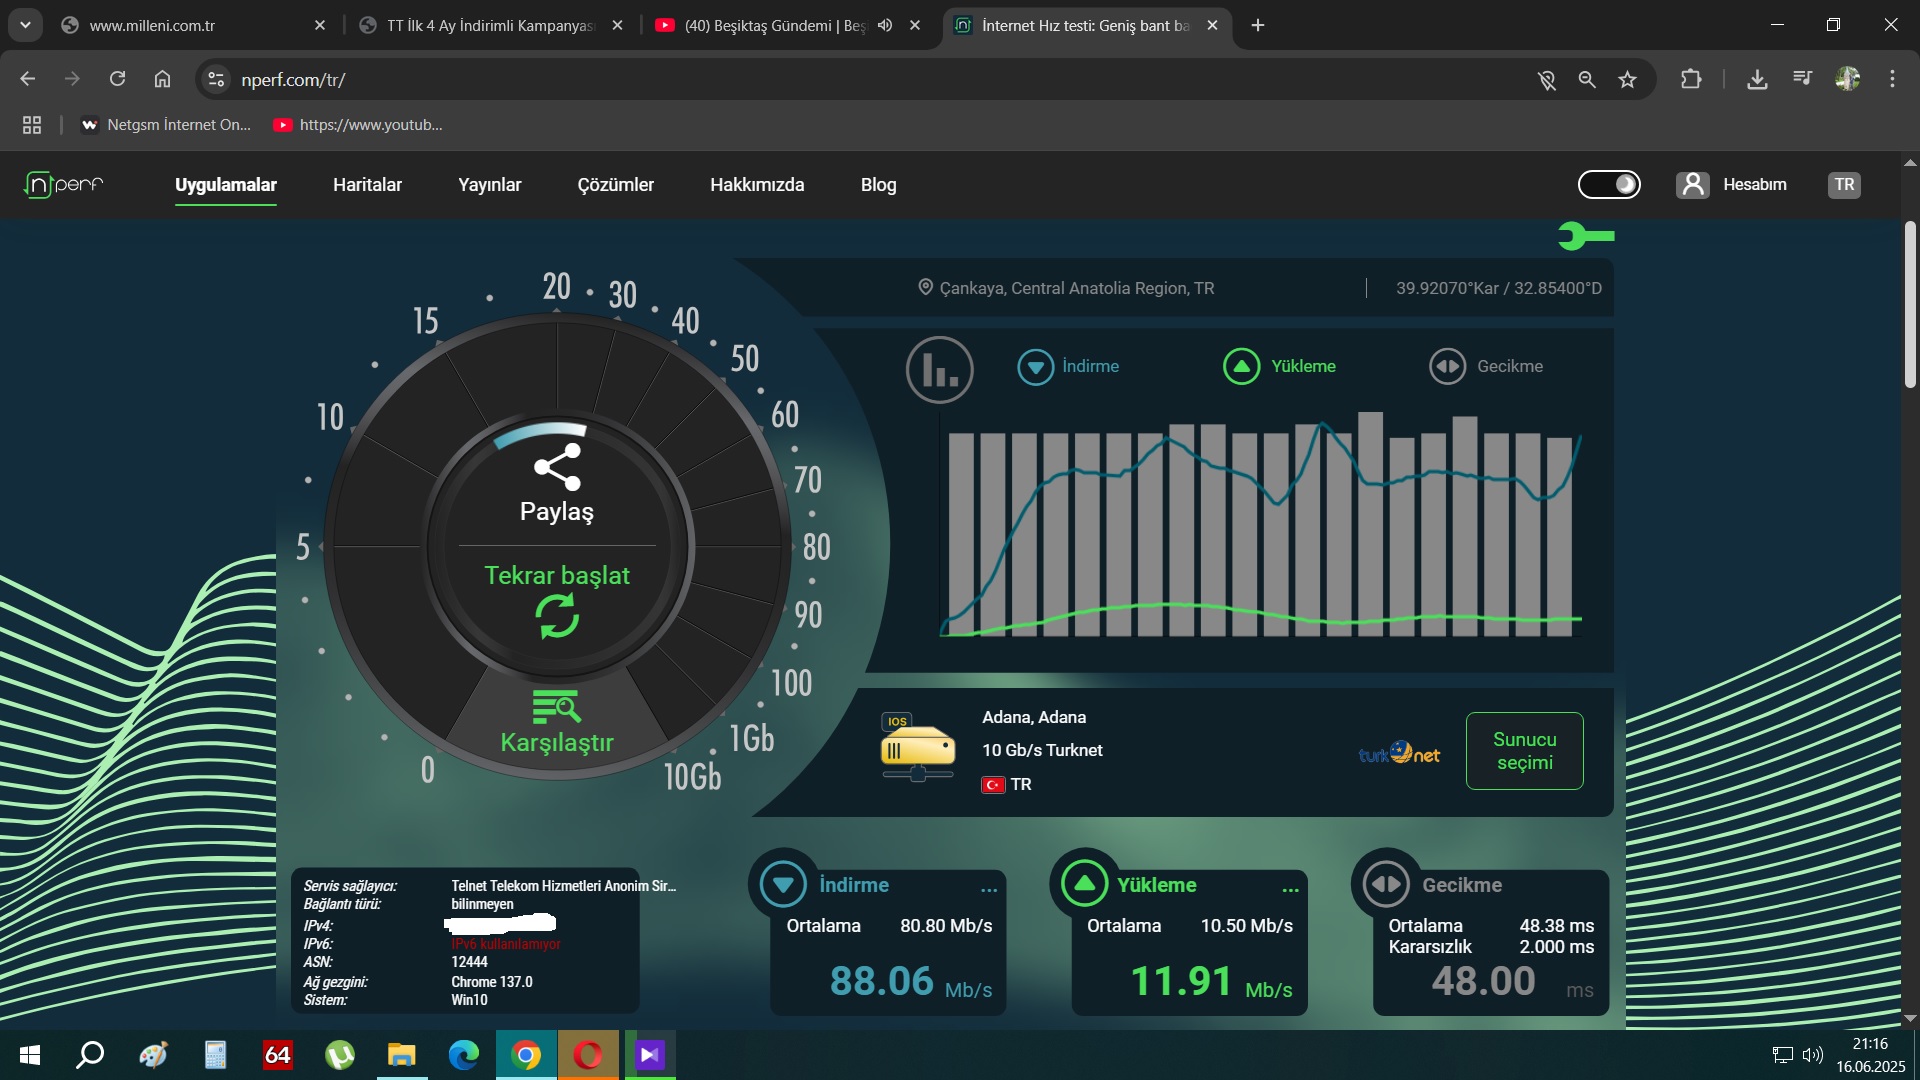Open Blog menu item

tap(878, 185)
